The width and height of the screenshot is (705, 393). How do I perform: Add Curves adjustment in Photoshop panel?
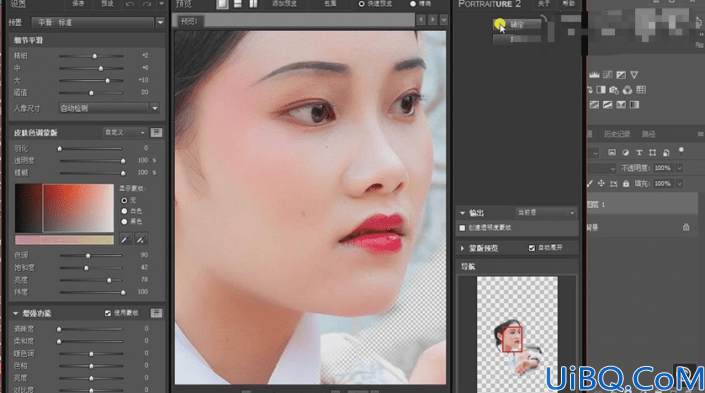pyautogui.click(x=608, y=75)
